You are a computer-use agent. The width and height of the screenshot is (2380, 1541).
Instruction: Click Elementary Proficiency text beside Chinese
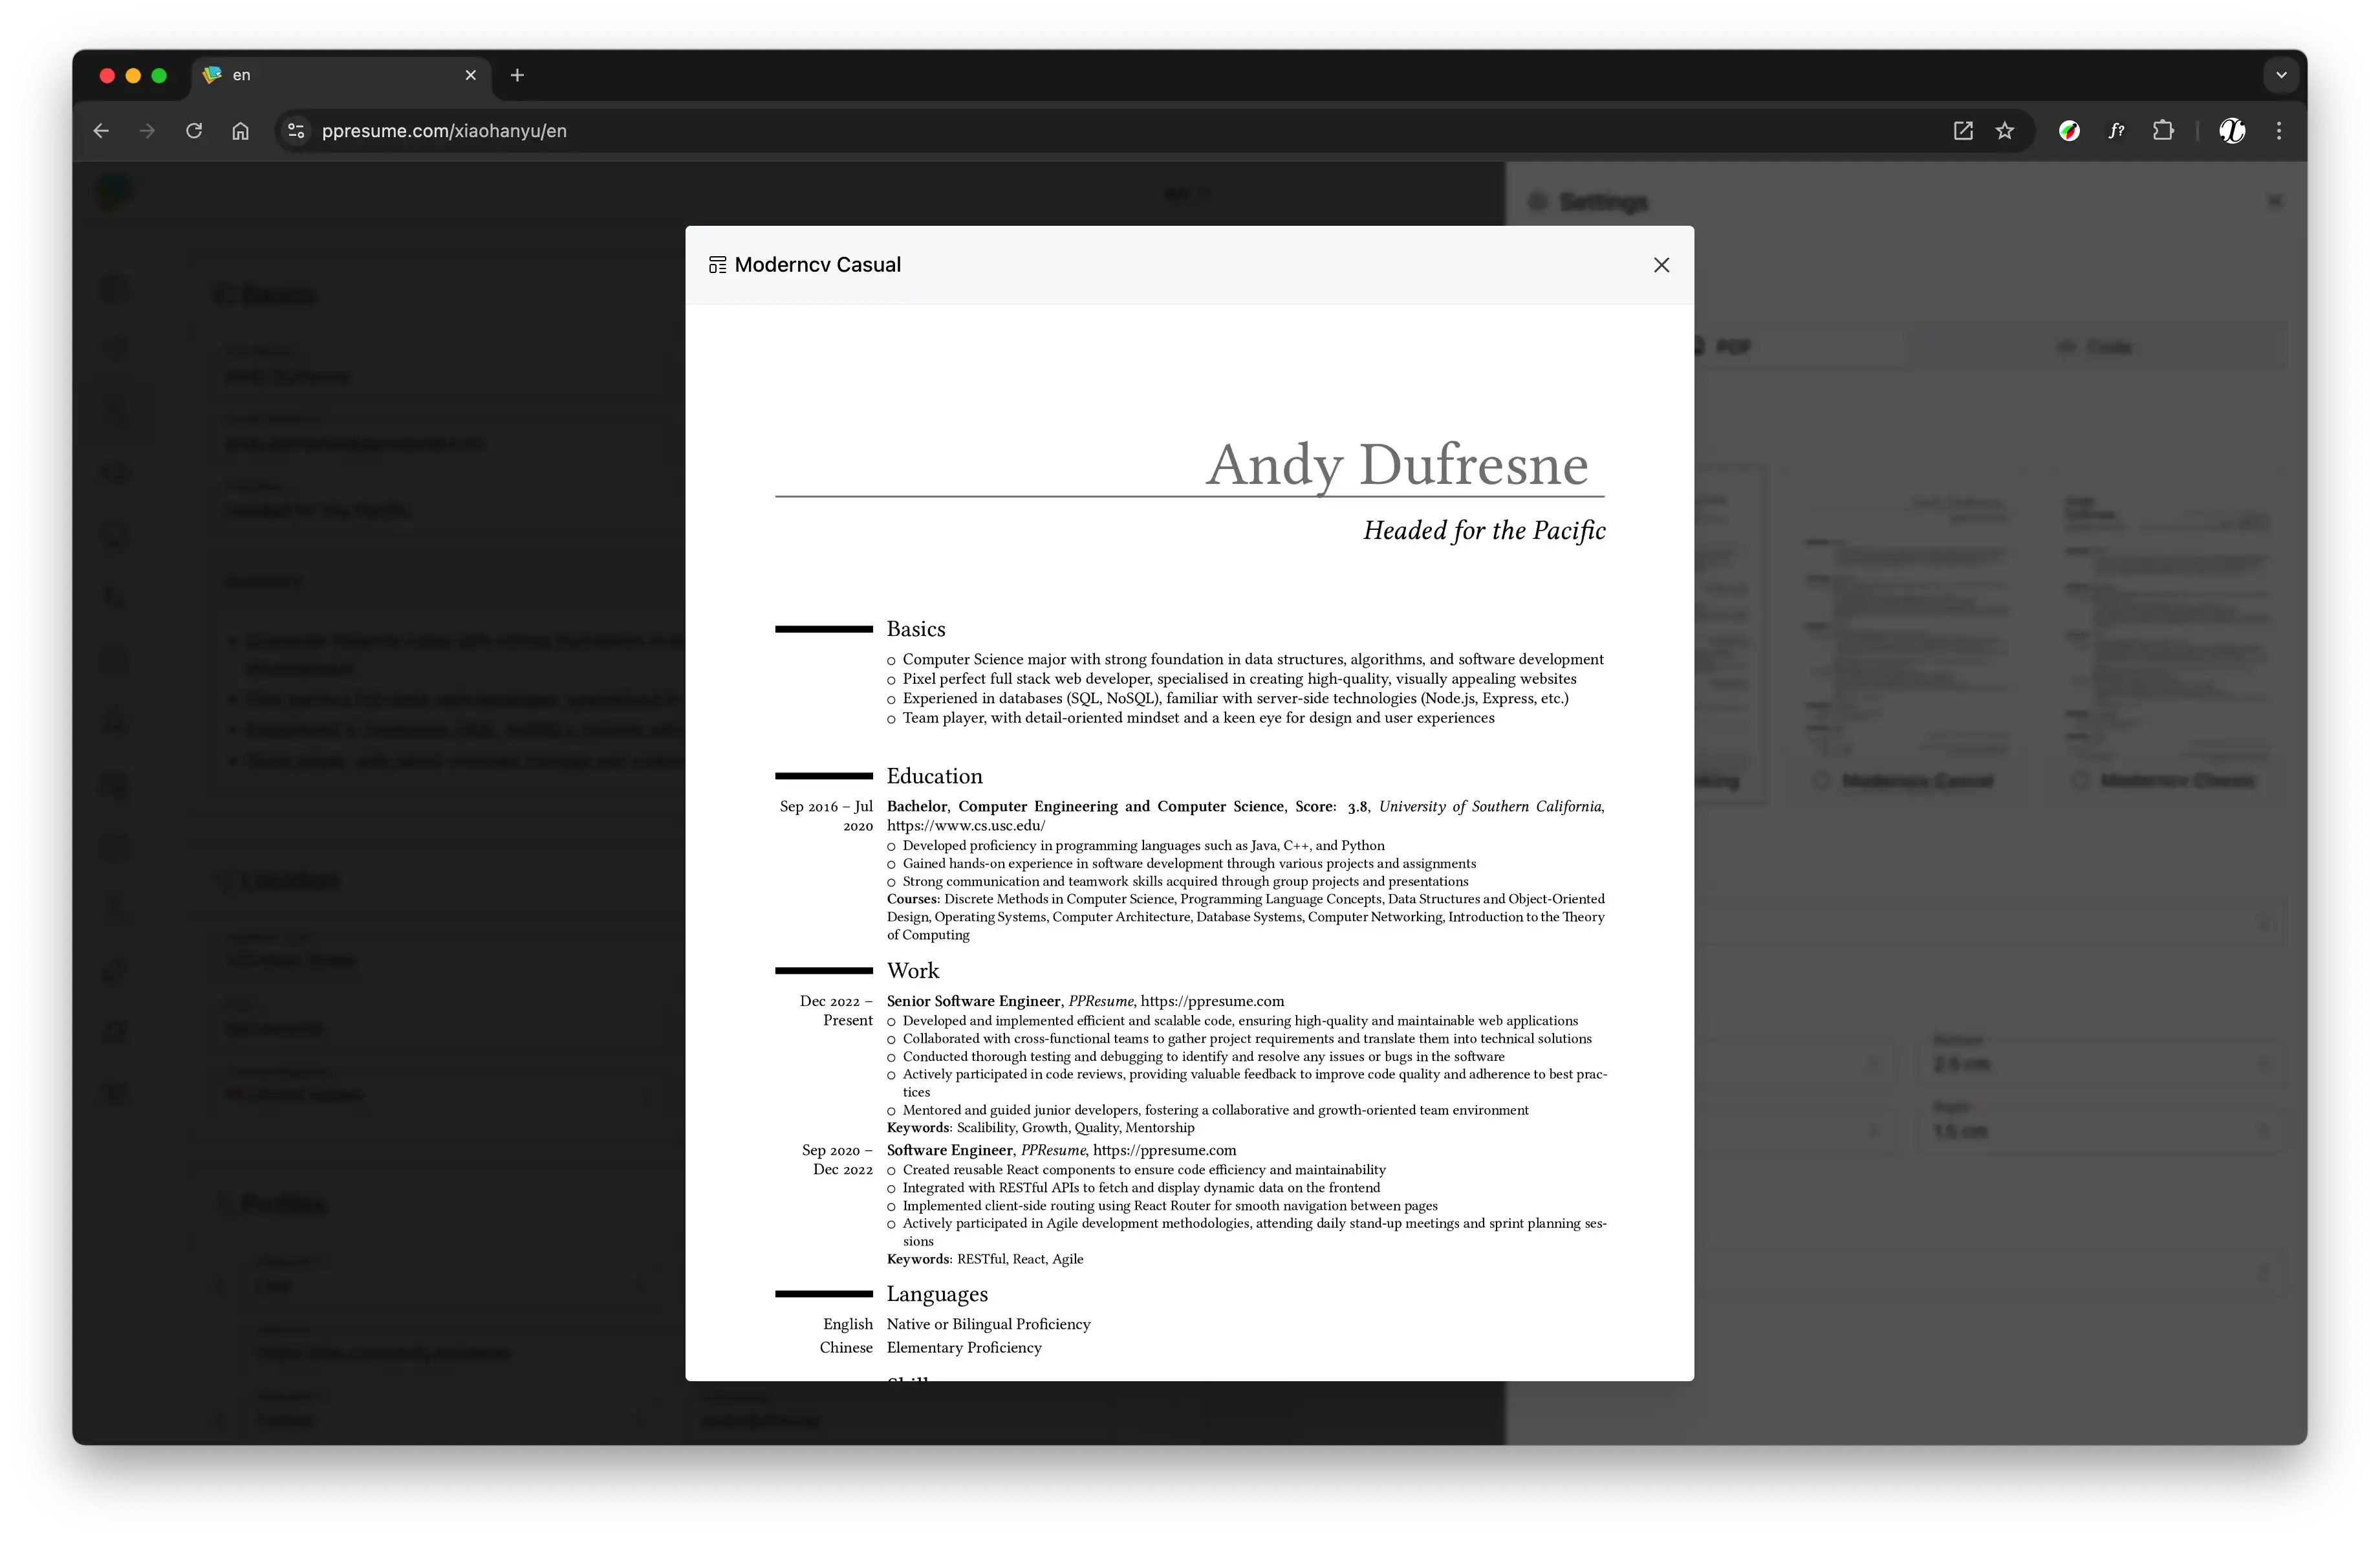coord(964,1348)
